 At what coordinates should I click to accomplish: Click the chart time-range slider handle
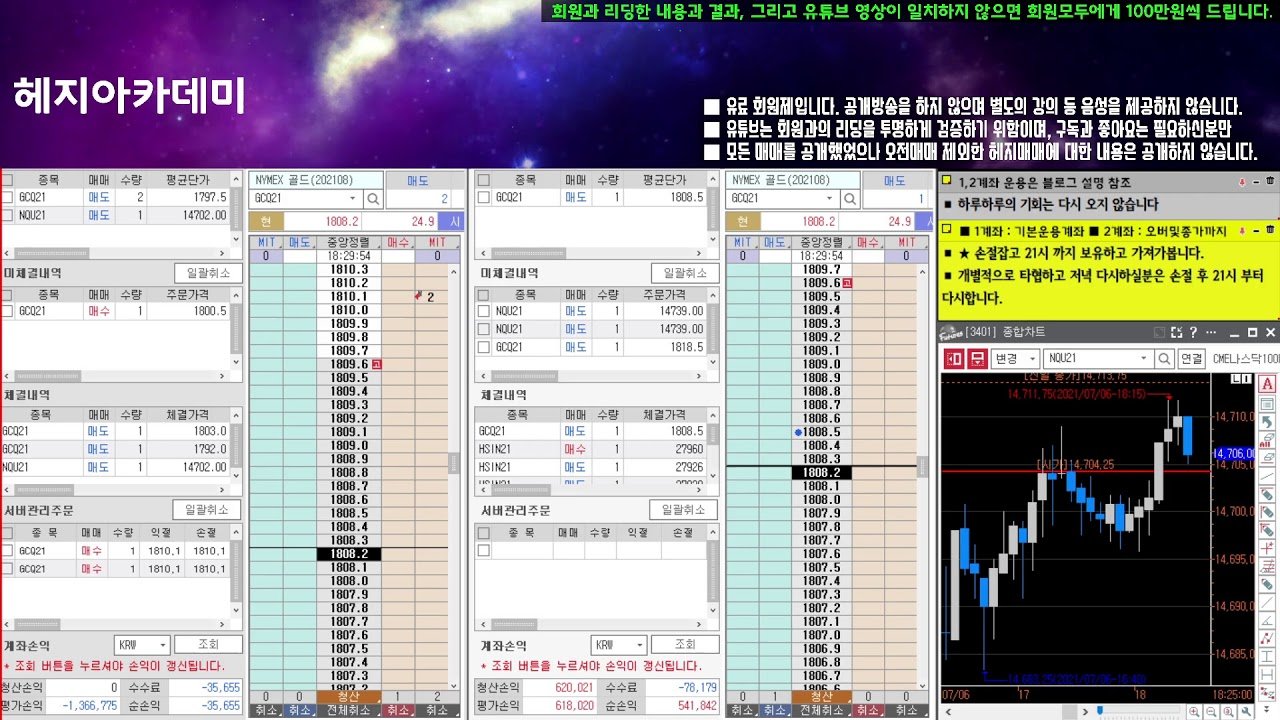point(1098,711)
